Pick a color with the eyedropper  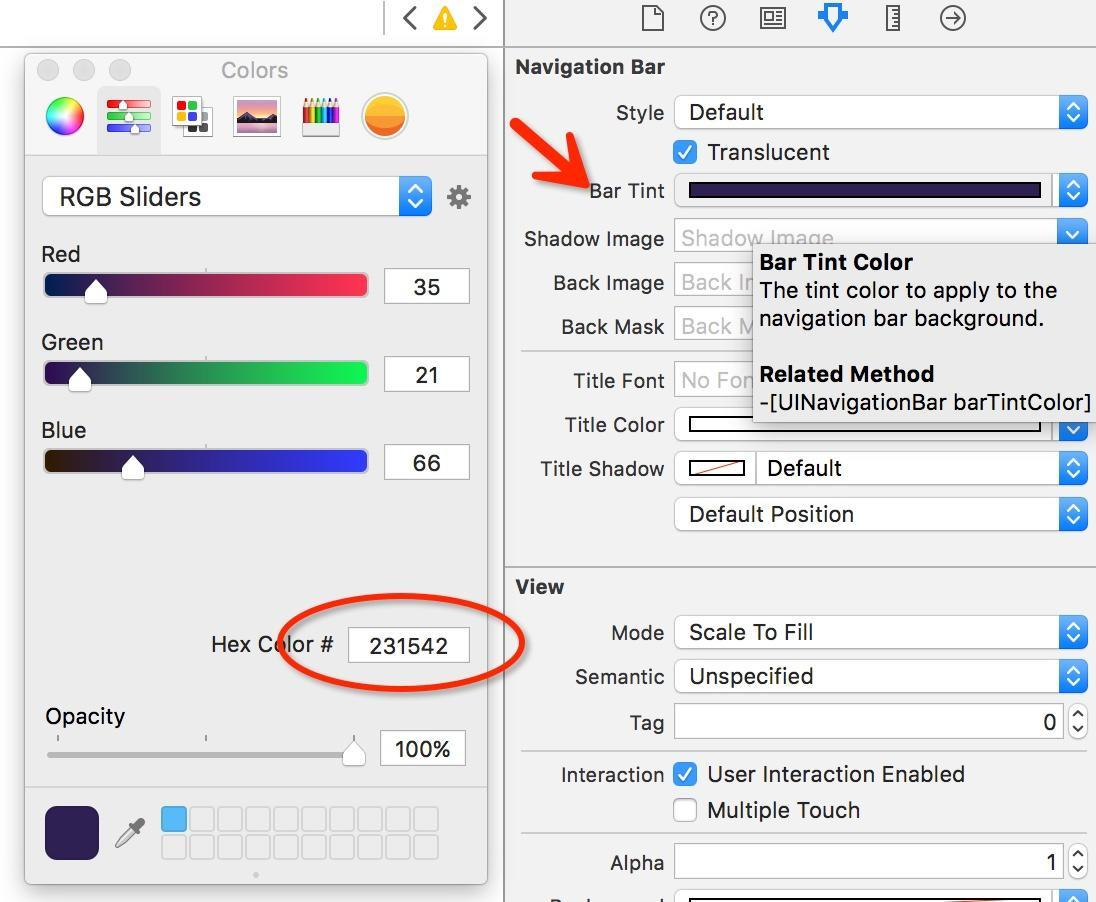coord(130,833)
